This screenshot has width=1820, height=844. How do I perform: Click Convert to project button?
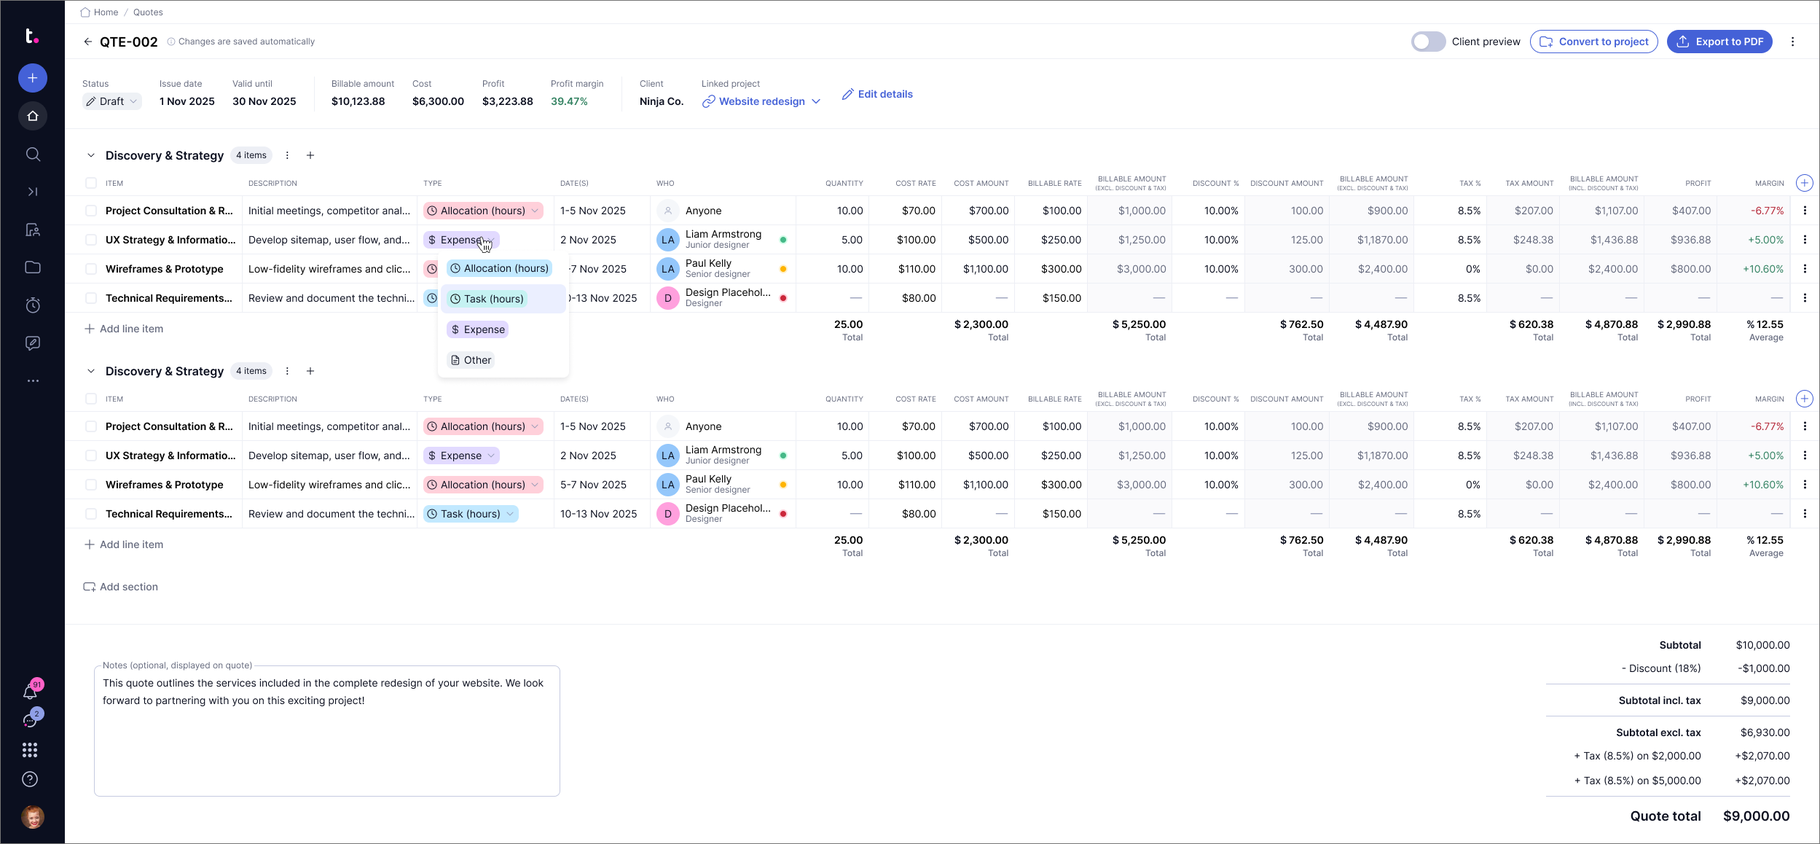[x=1593, y=42]
